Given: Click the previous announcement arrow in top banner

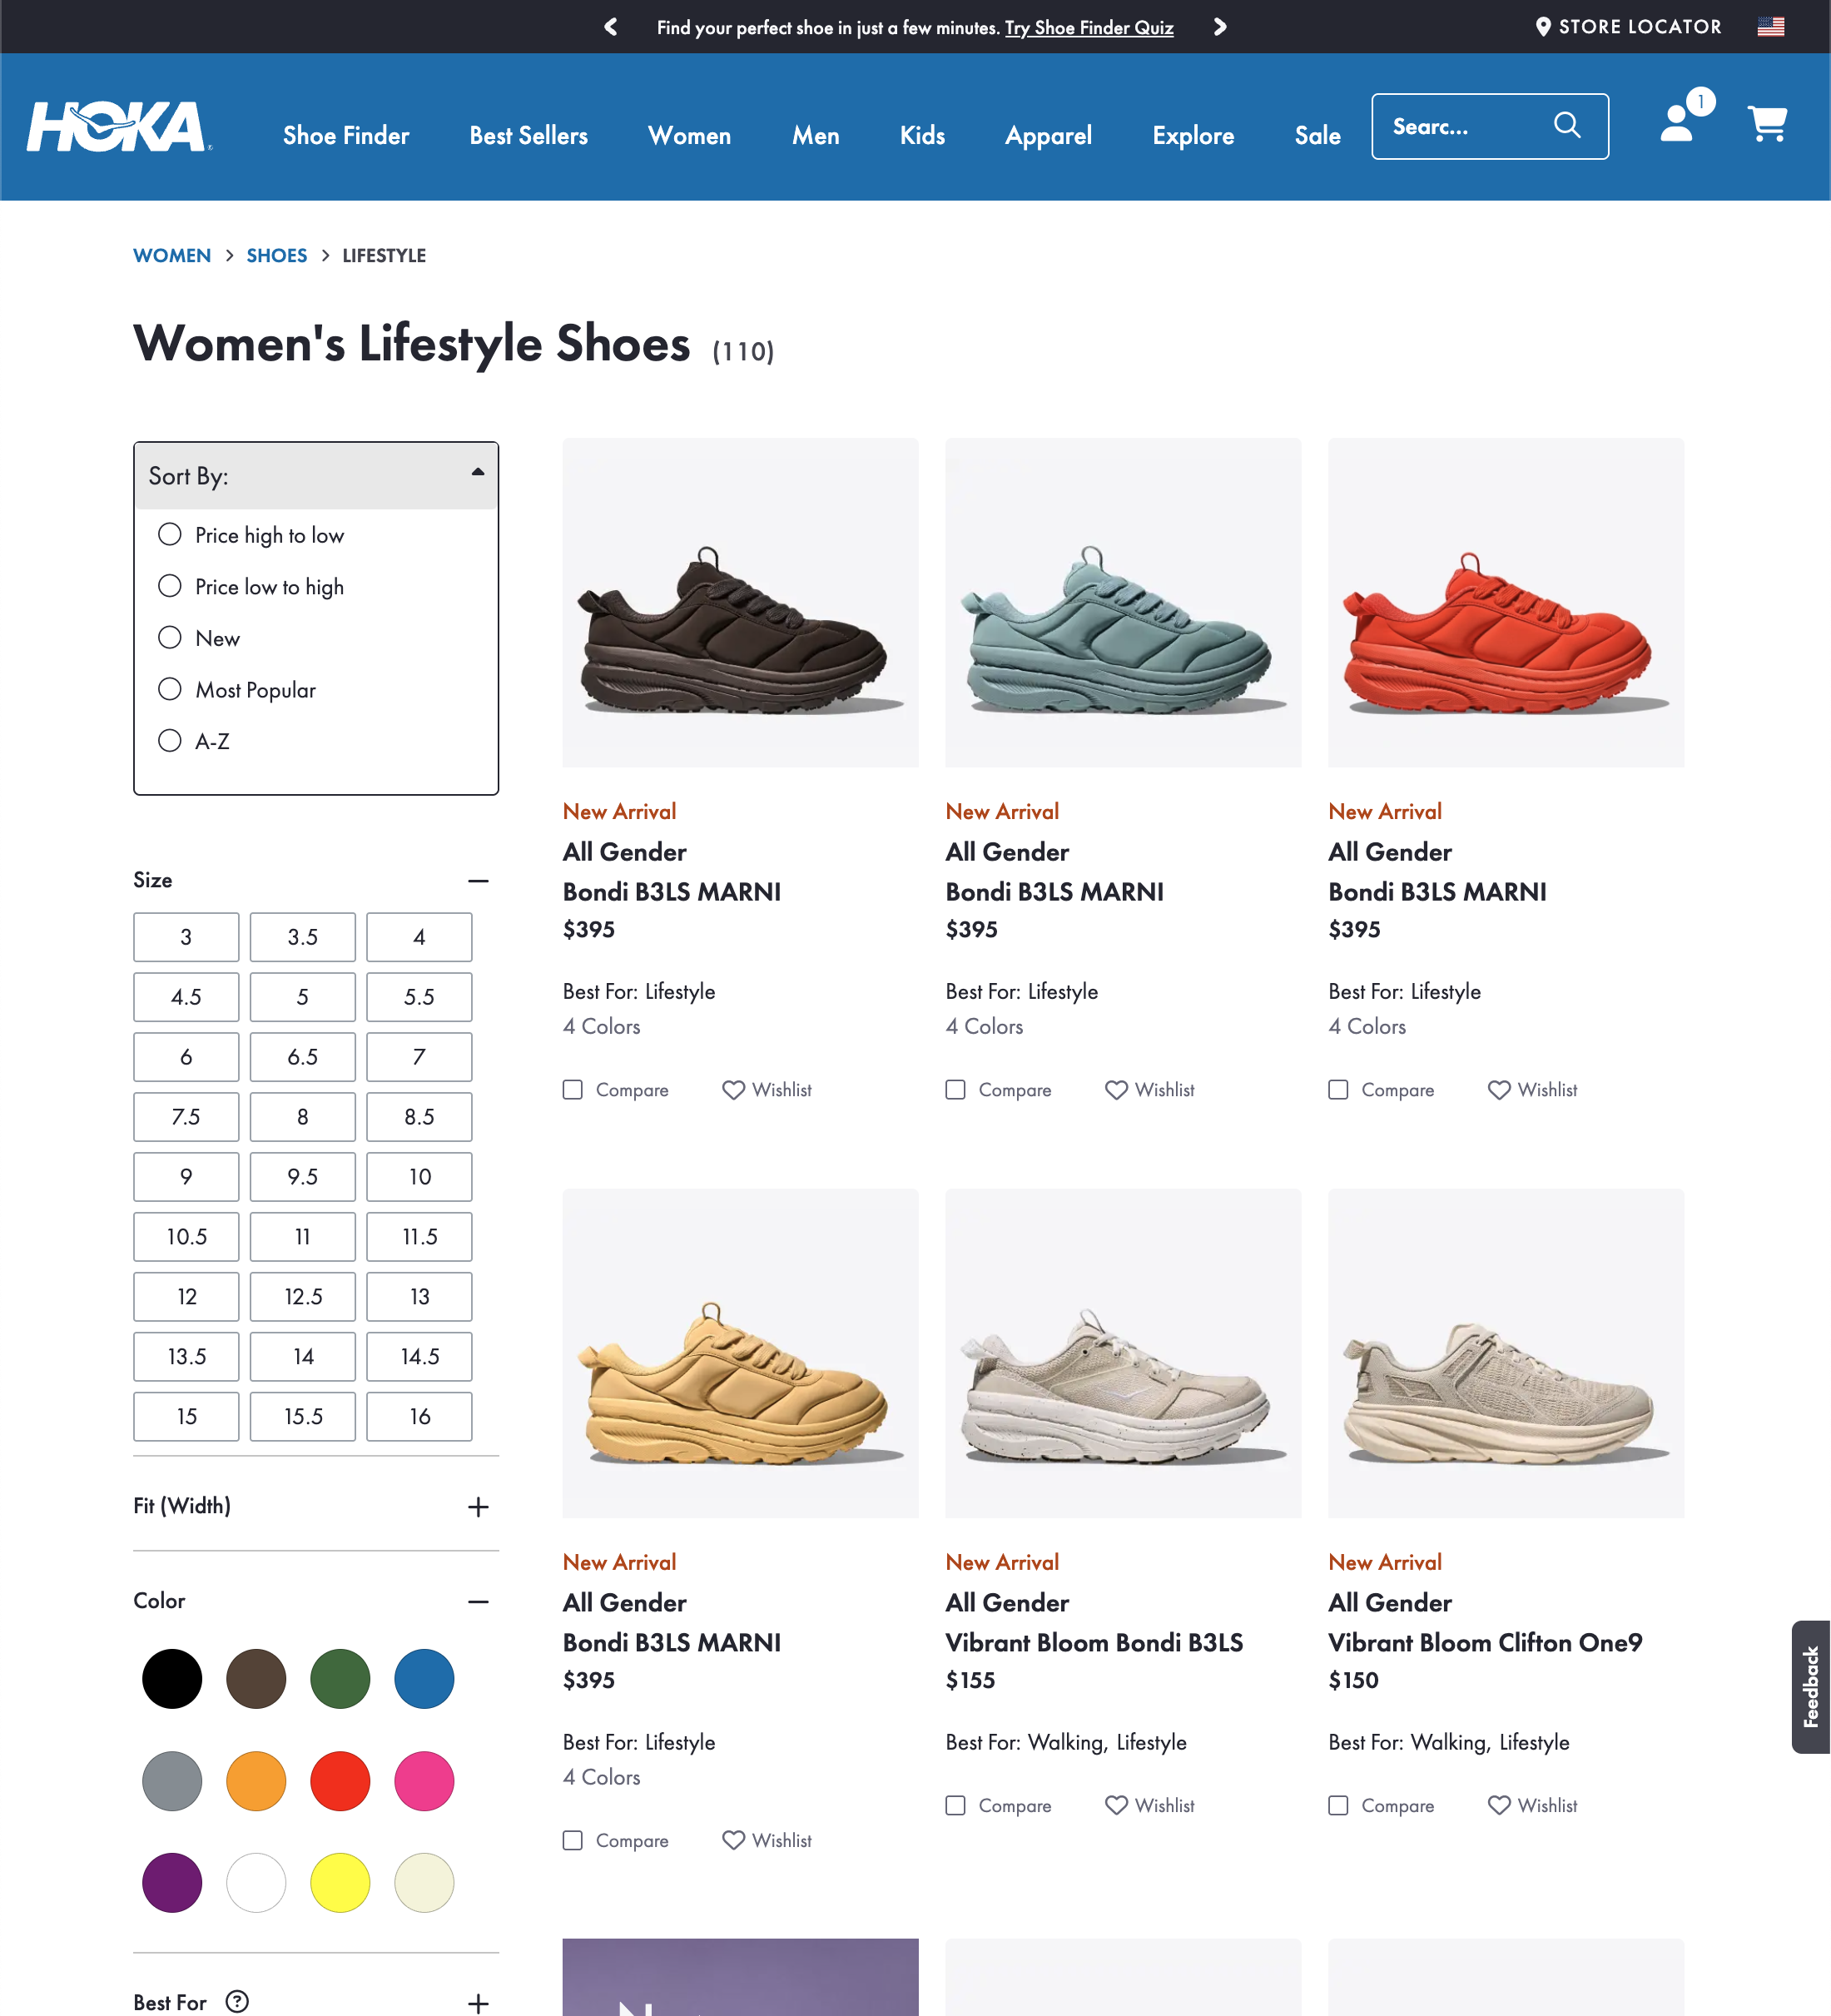Looking at the screenshot, I should [x=611, y=27].
